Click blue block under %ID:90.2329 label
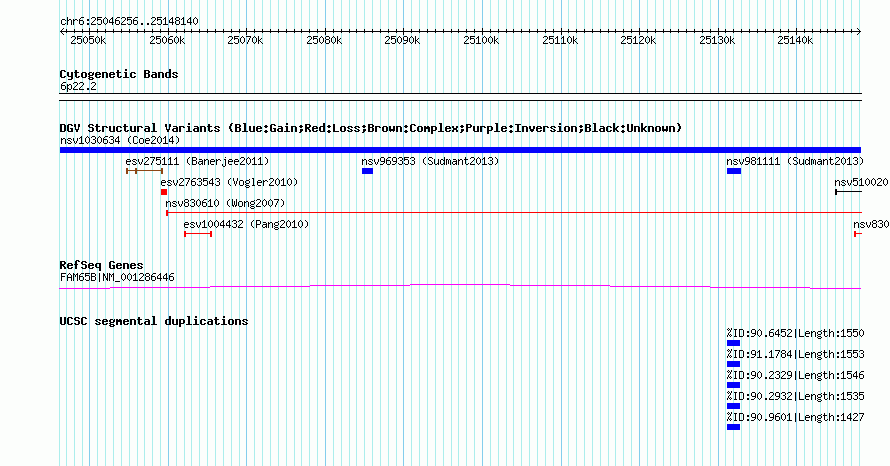The image size is (890, 466). (x=733, y=385)
